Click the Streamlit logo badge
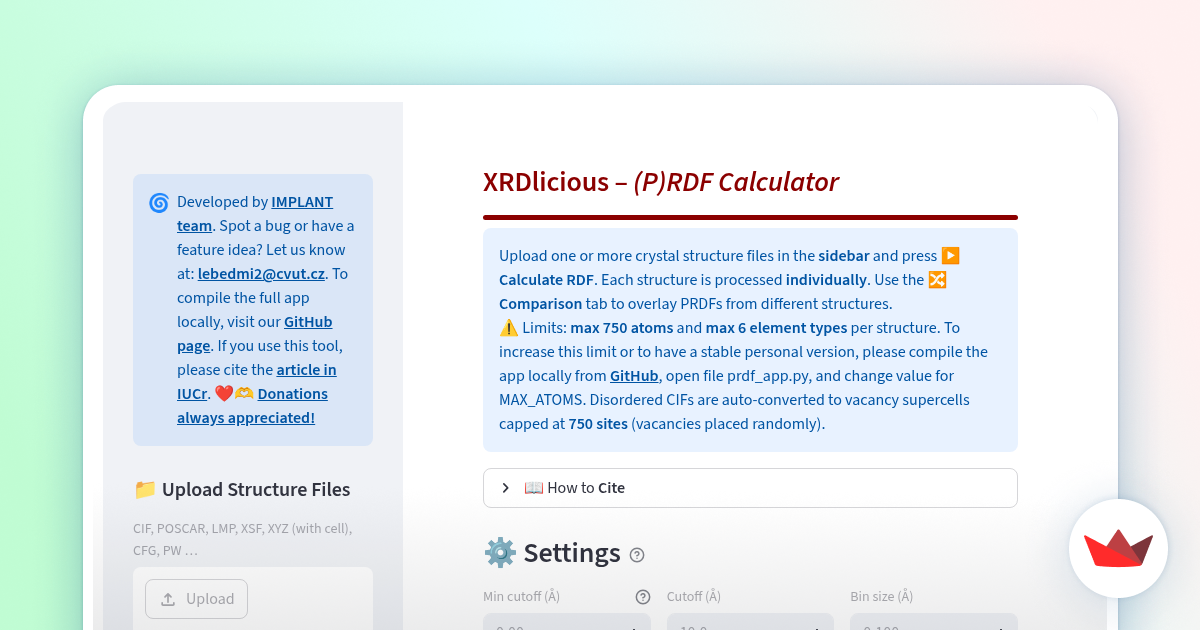Viewport: 1200px width, 630px height. (1118, 548)
